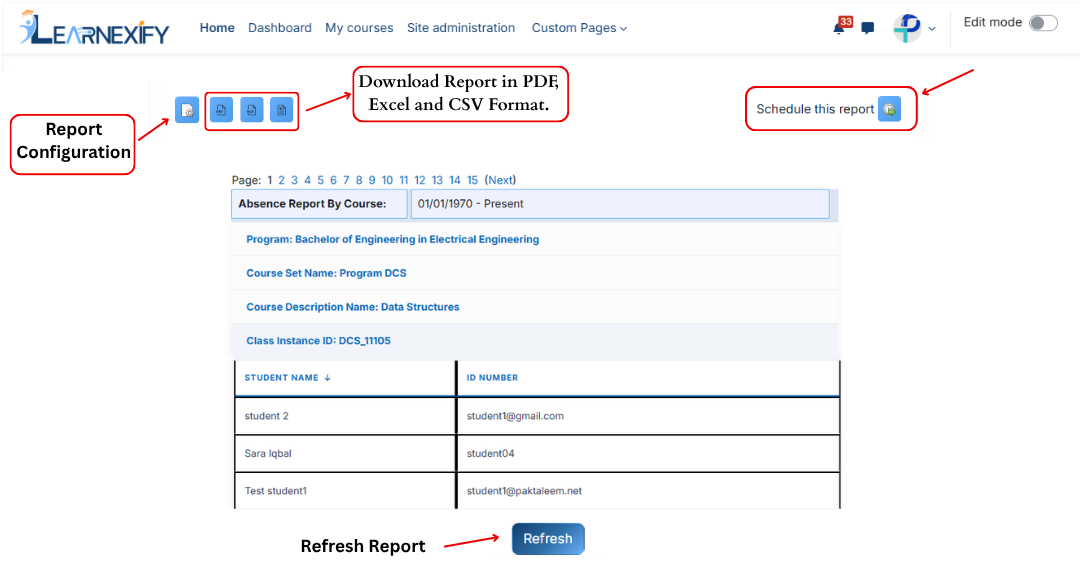
Task: Open My courses in the navigation
Action: point(359,28)
